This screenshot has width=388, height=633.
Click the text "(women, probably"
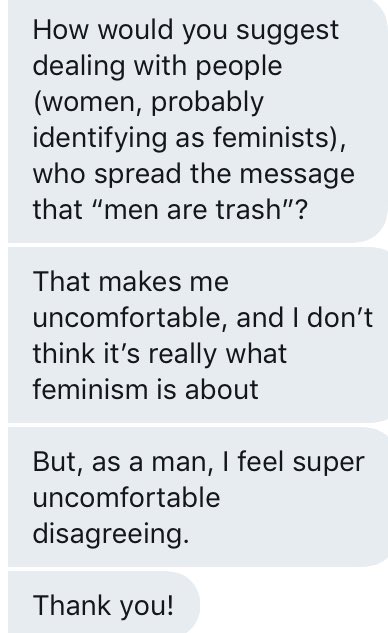(x=149, y=103)
